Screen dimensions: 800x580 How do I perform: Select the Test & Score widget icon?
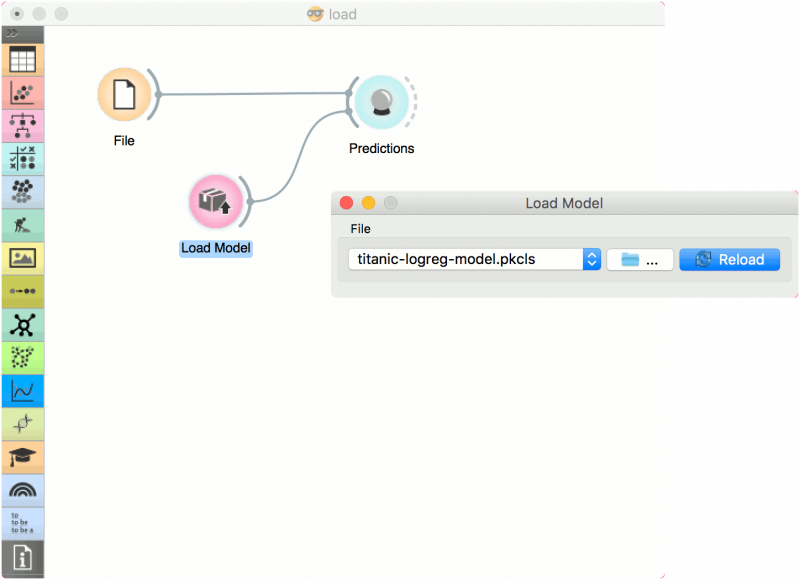point(22,158)
